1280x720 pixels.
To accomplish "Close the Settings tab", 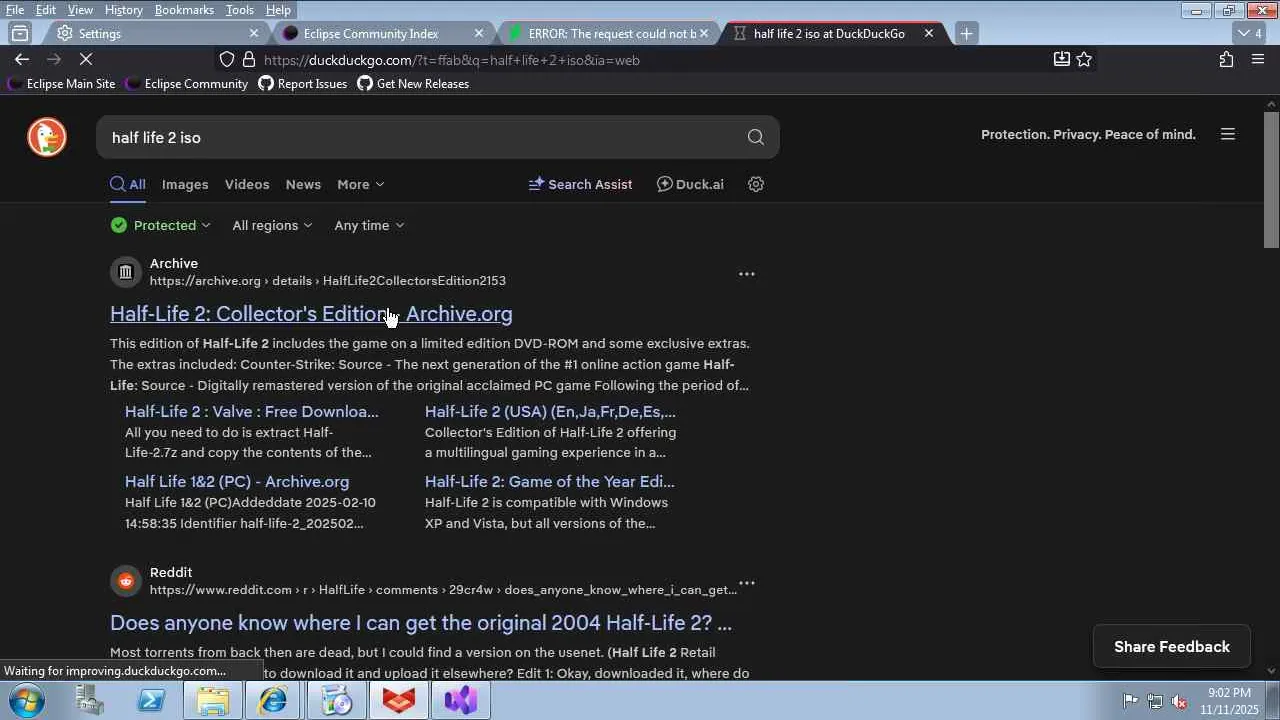I will pos(254,33).
